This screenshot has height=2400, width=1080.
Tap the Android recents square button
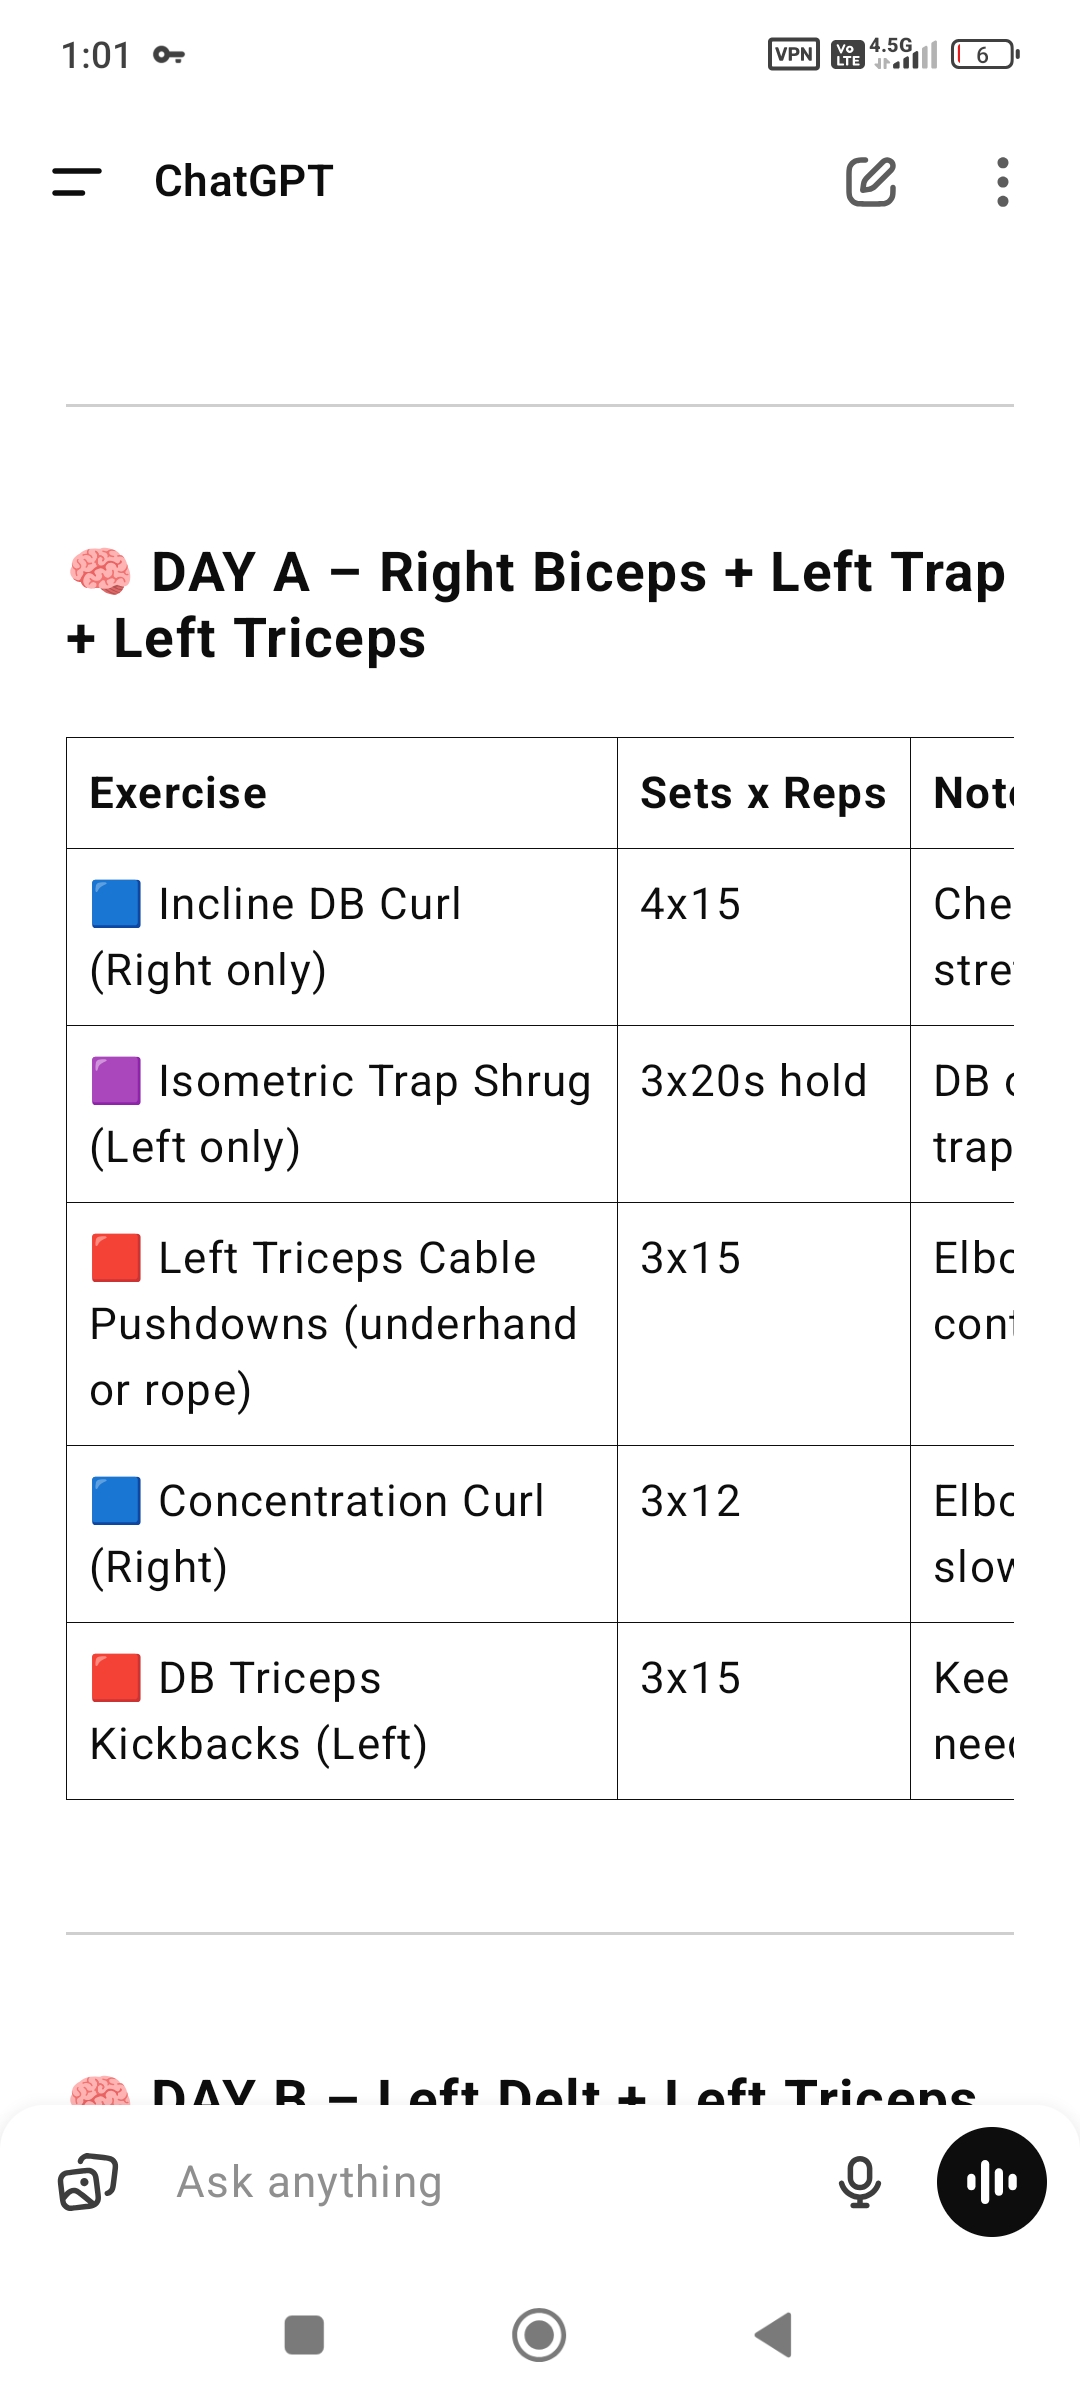(x=304, y=2335)
